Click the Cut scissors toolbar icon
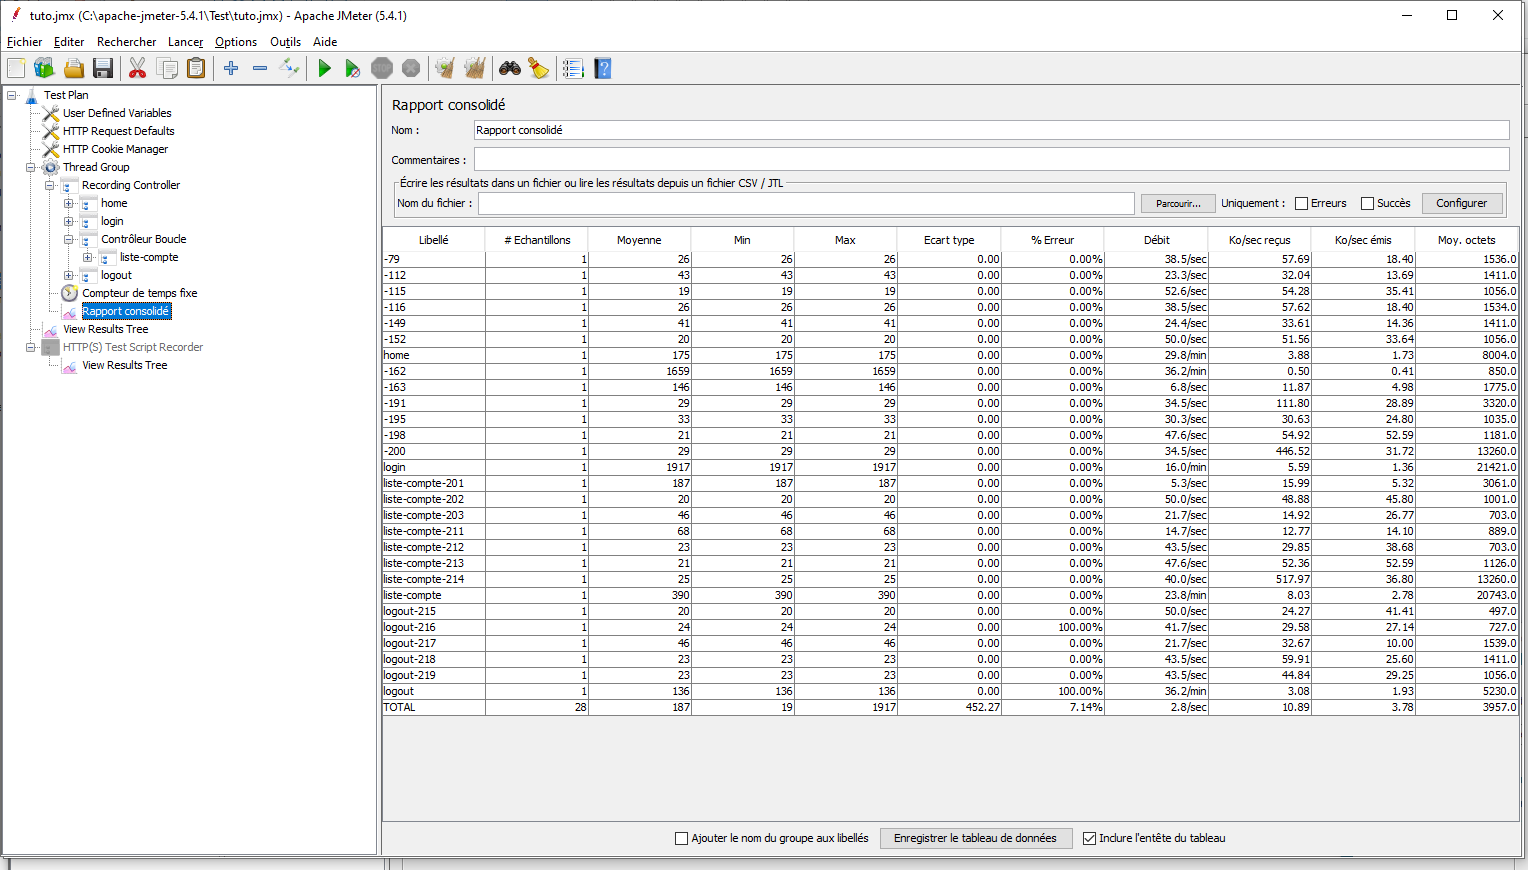 pos(138,68)
